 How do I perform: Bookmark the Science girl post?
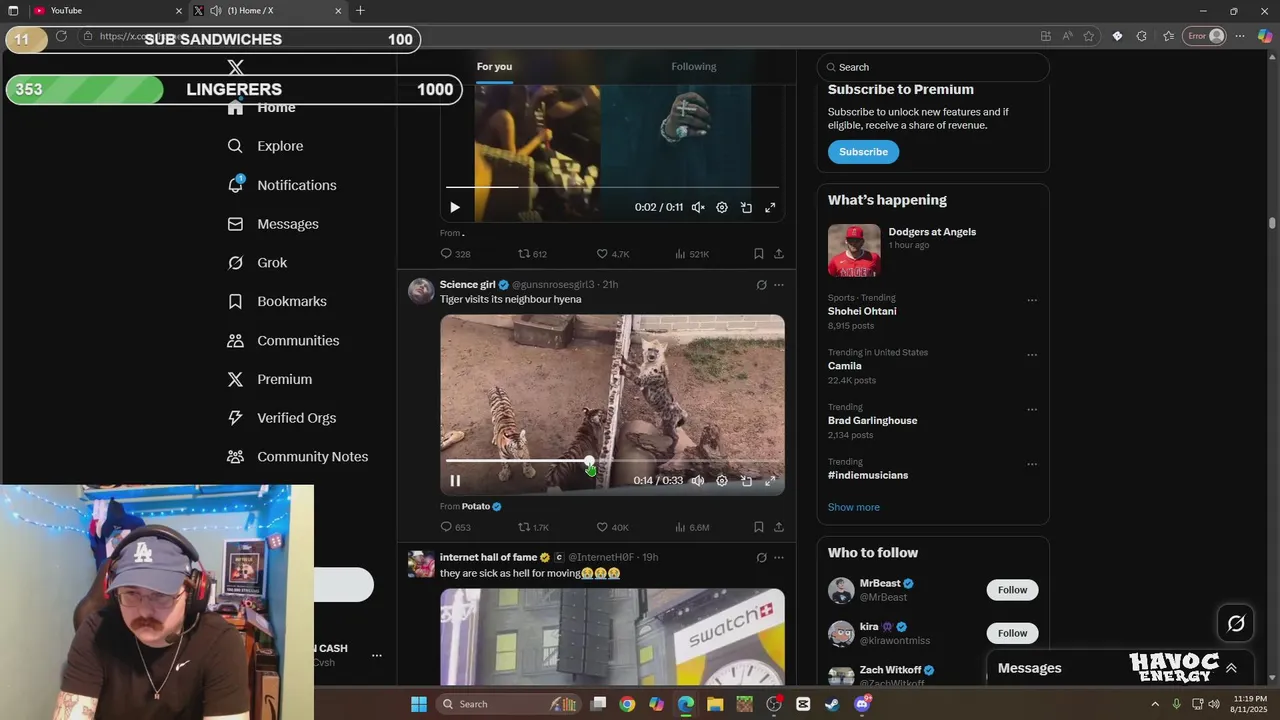759,527
